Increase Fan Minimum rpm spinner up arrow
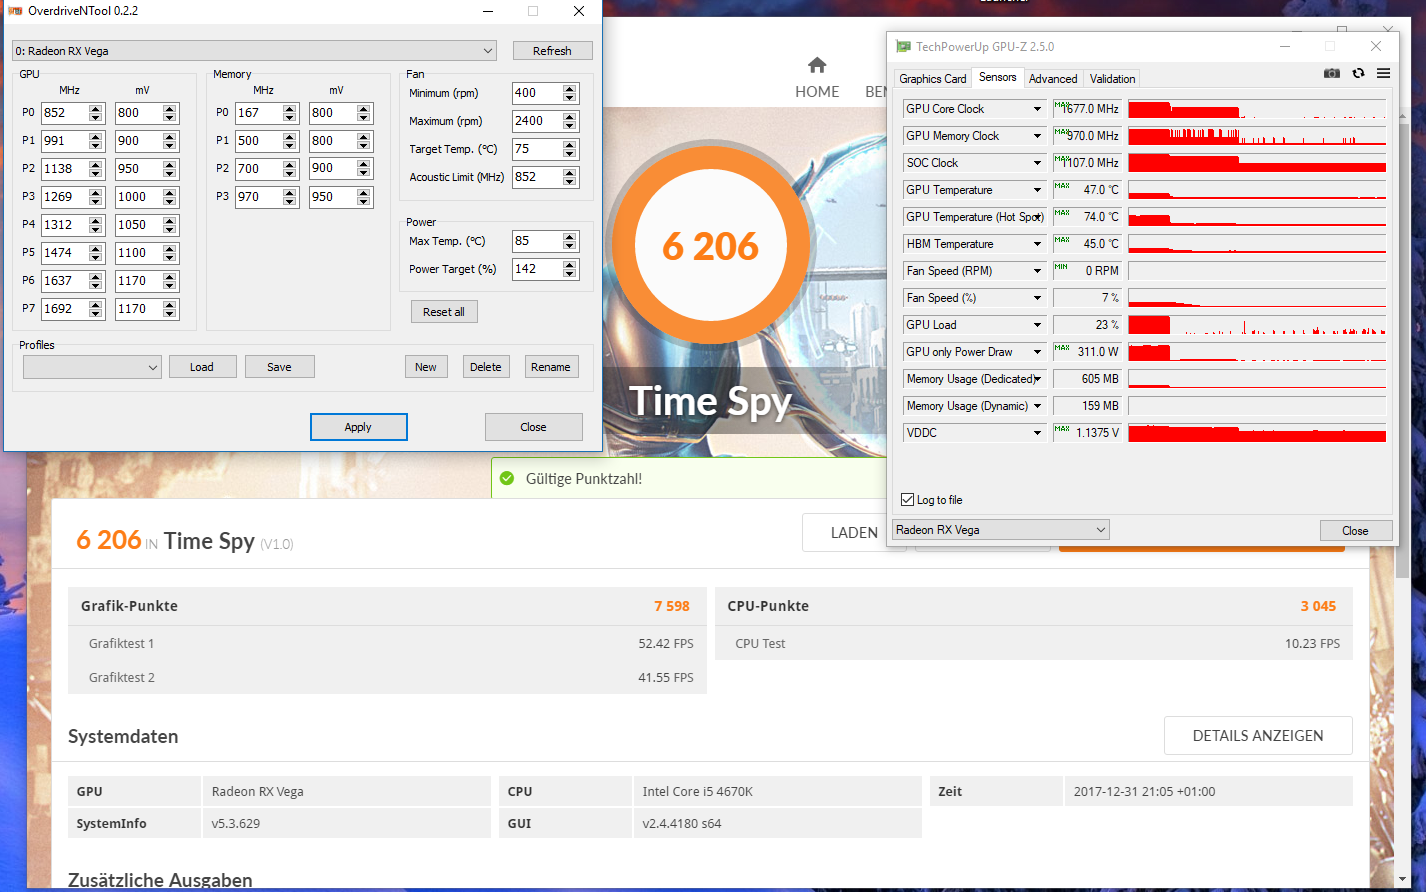Screen dimensions: 1426x892 (570, 89)
